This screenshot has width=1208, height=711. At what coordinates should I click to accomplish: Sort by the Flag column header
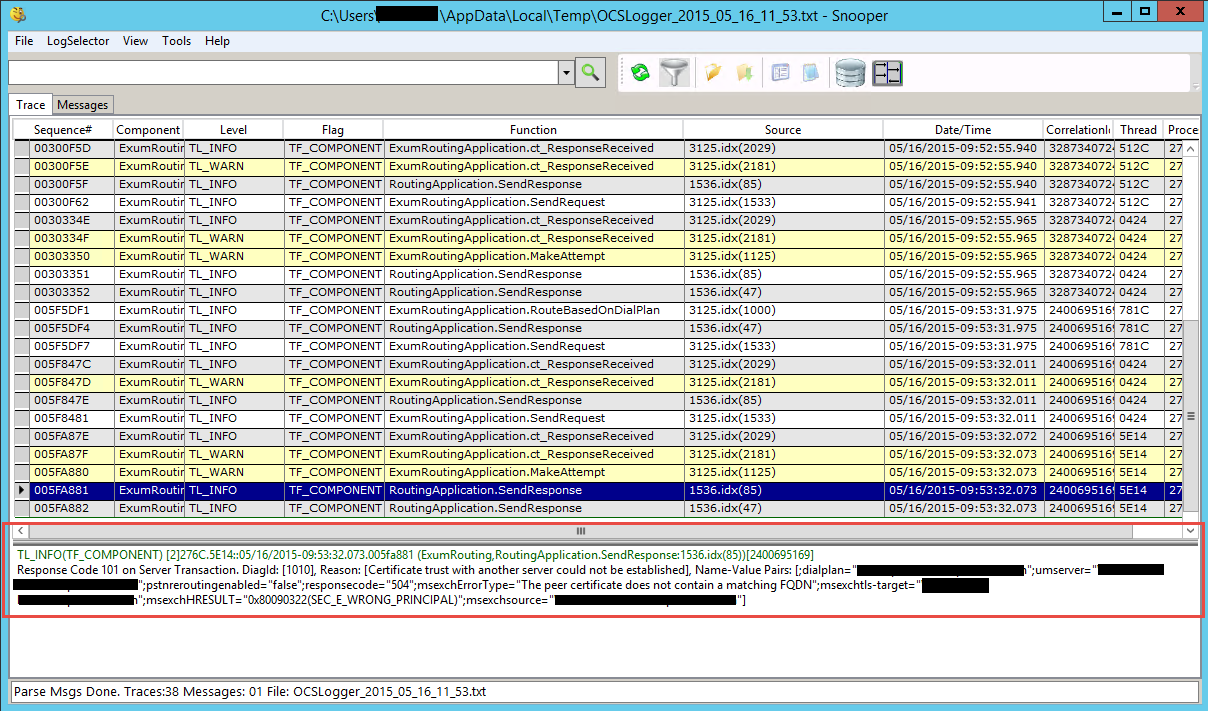(x=333, y=130)
